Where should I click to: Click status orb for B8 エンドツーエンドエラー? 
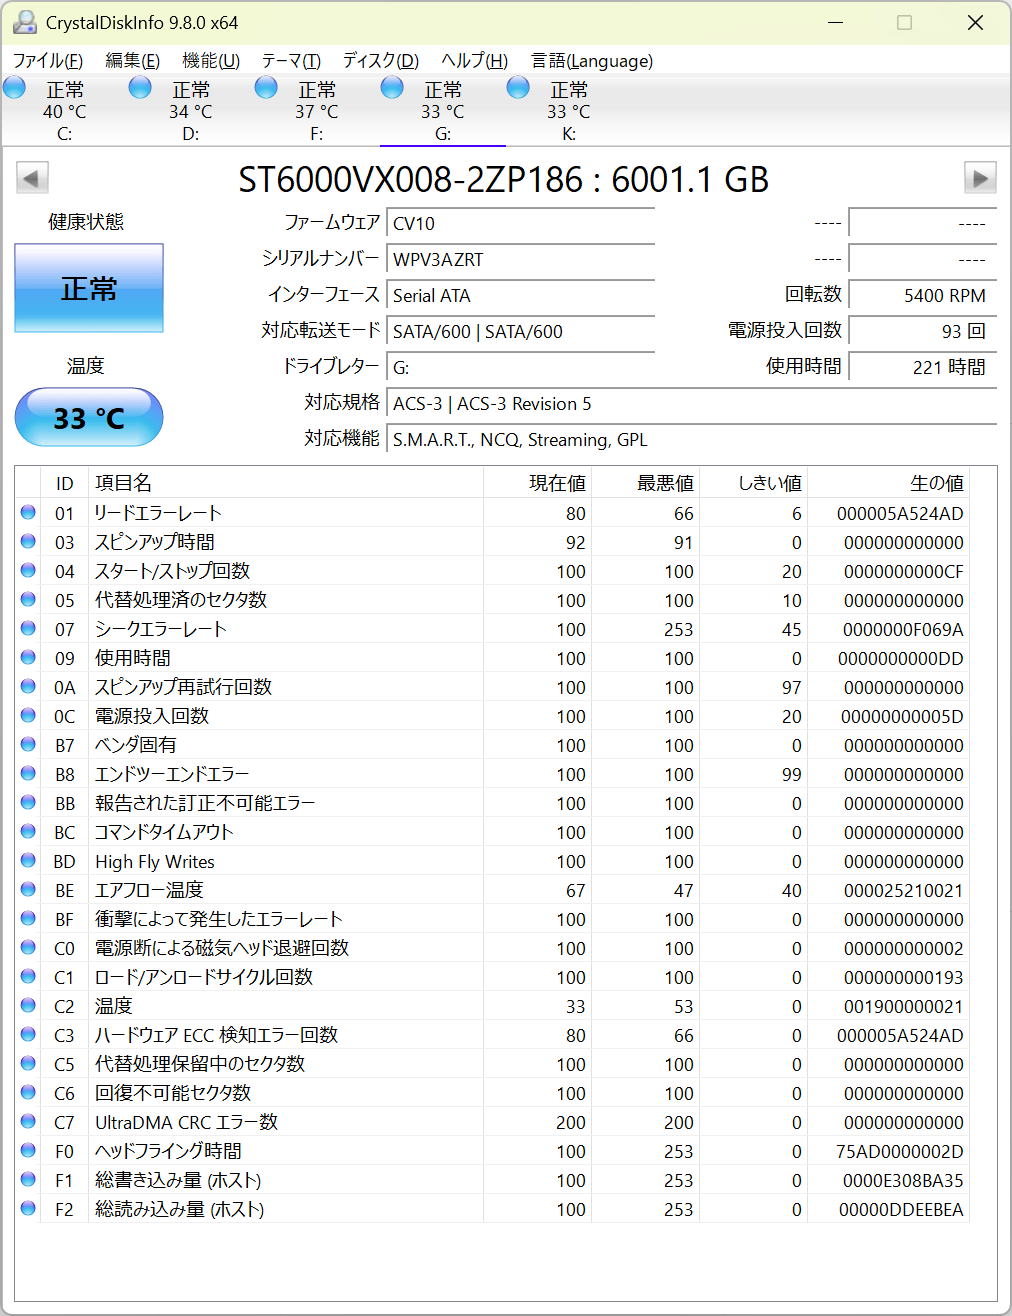tap(28, 774)
